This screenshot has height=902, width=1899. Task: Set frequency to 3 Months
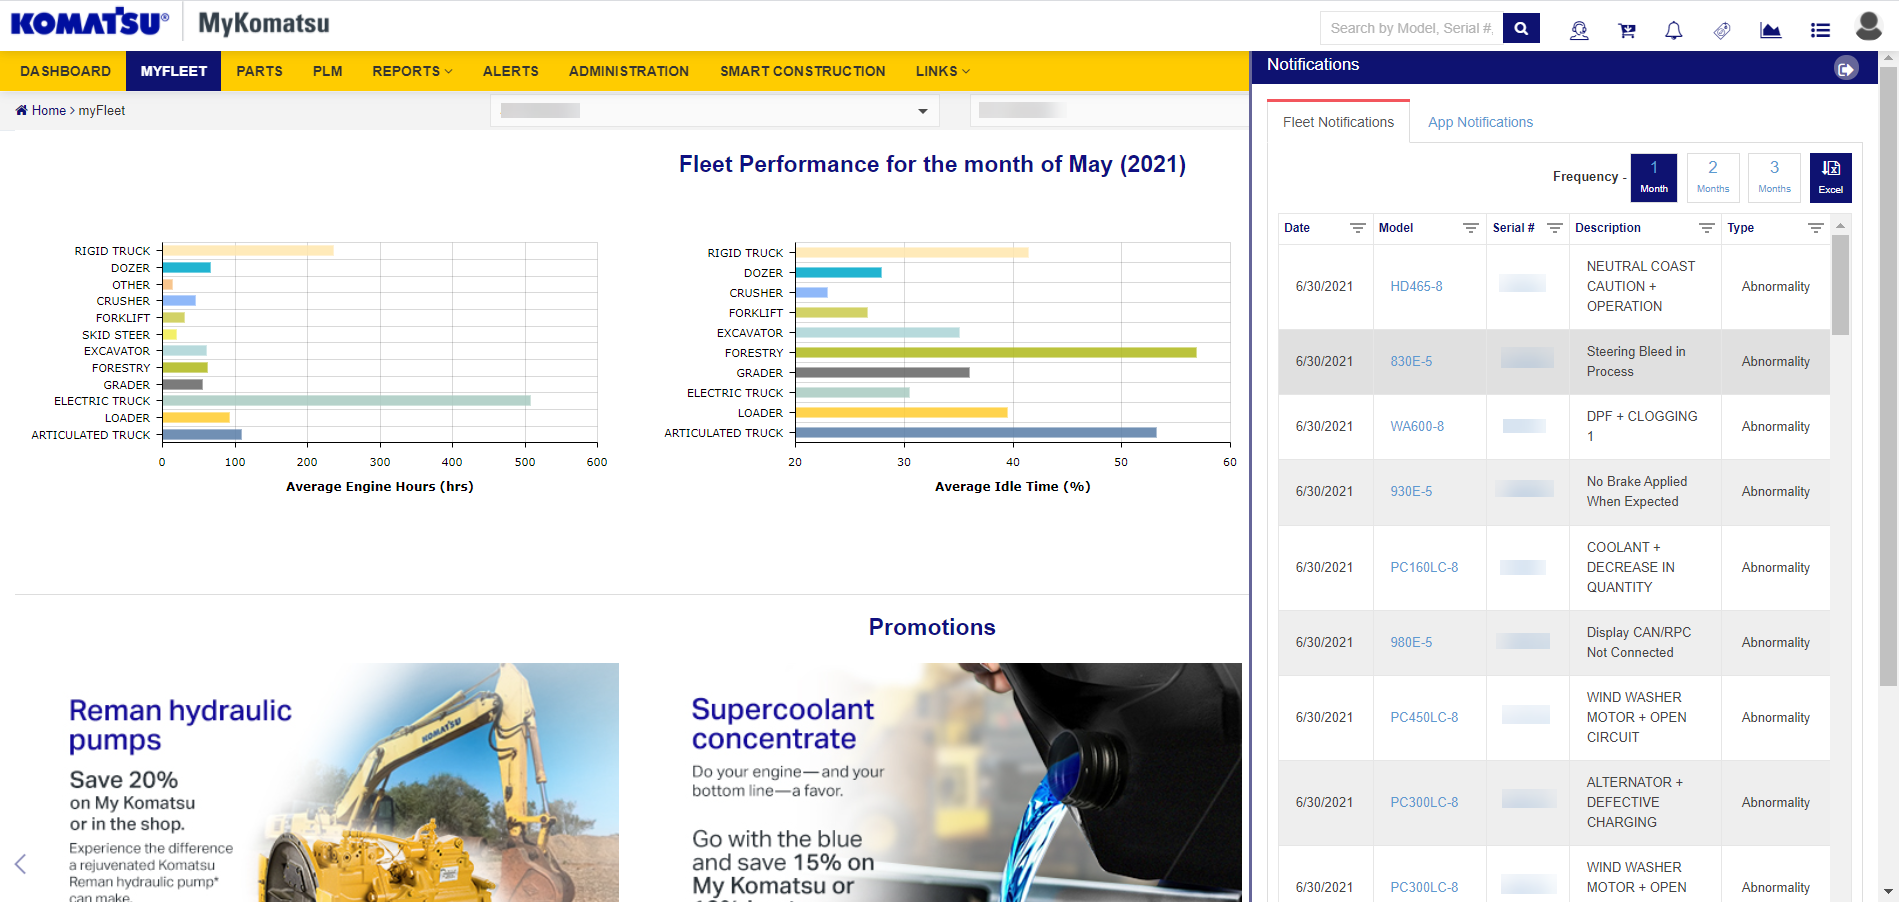(x=1774, y=178)
